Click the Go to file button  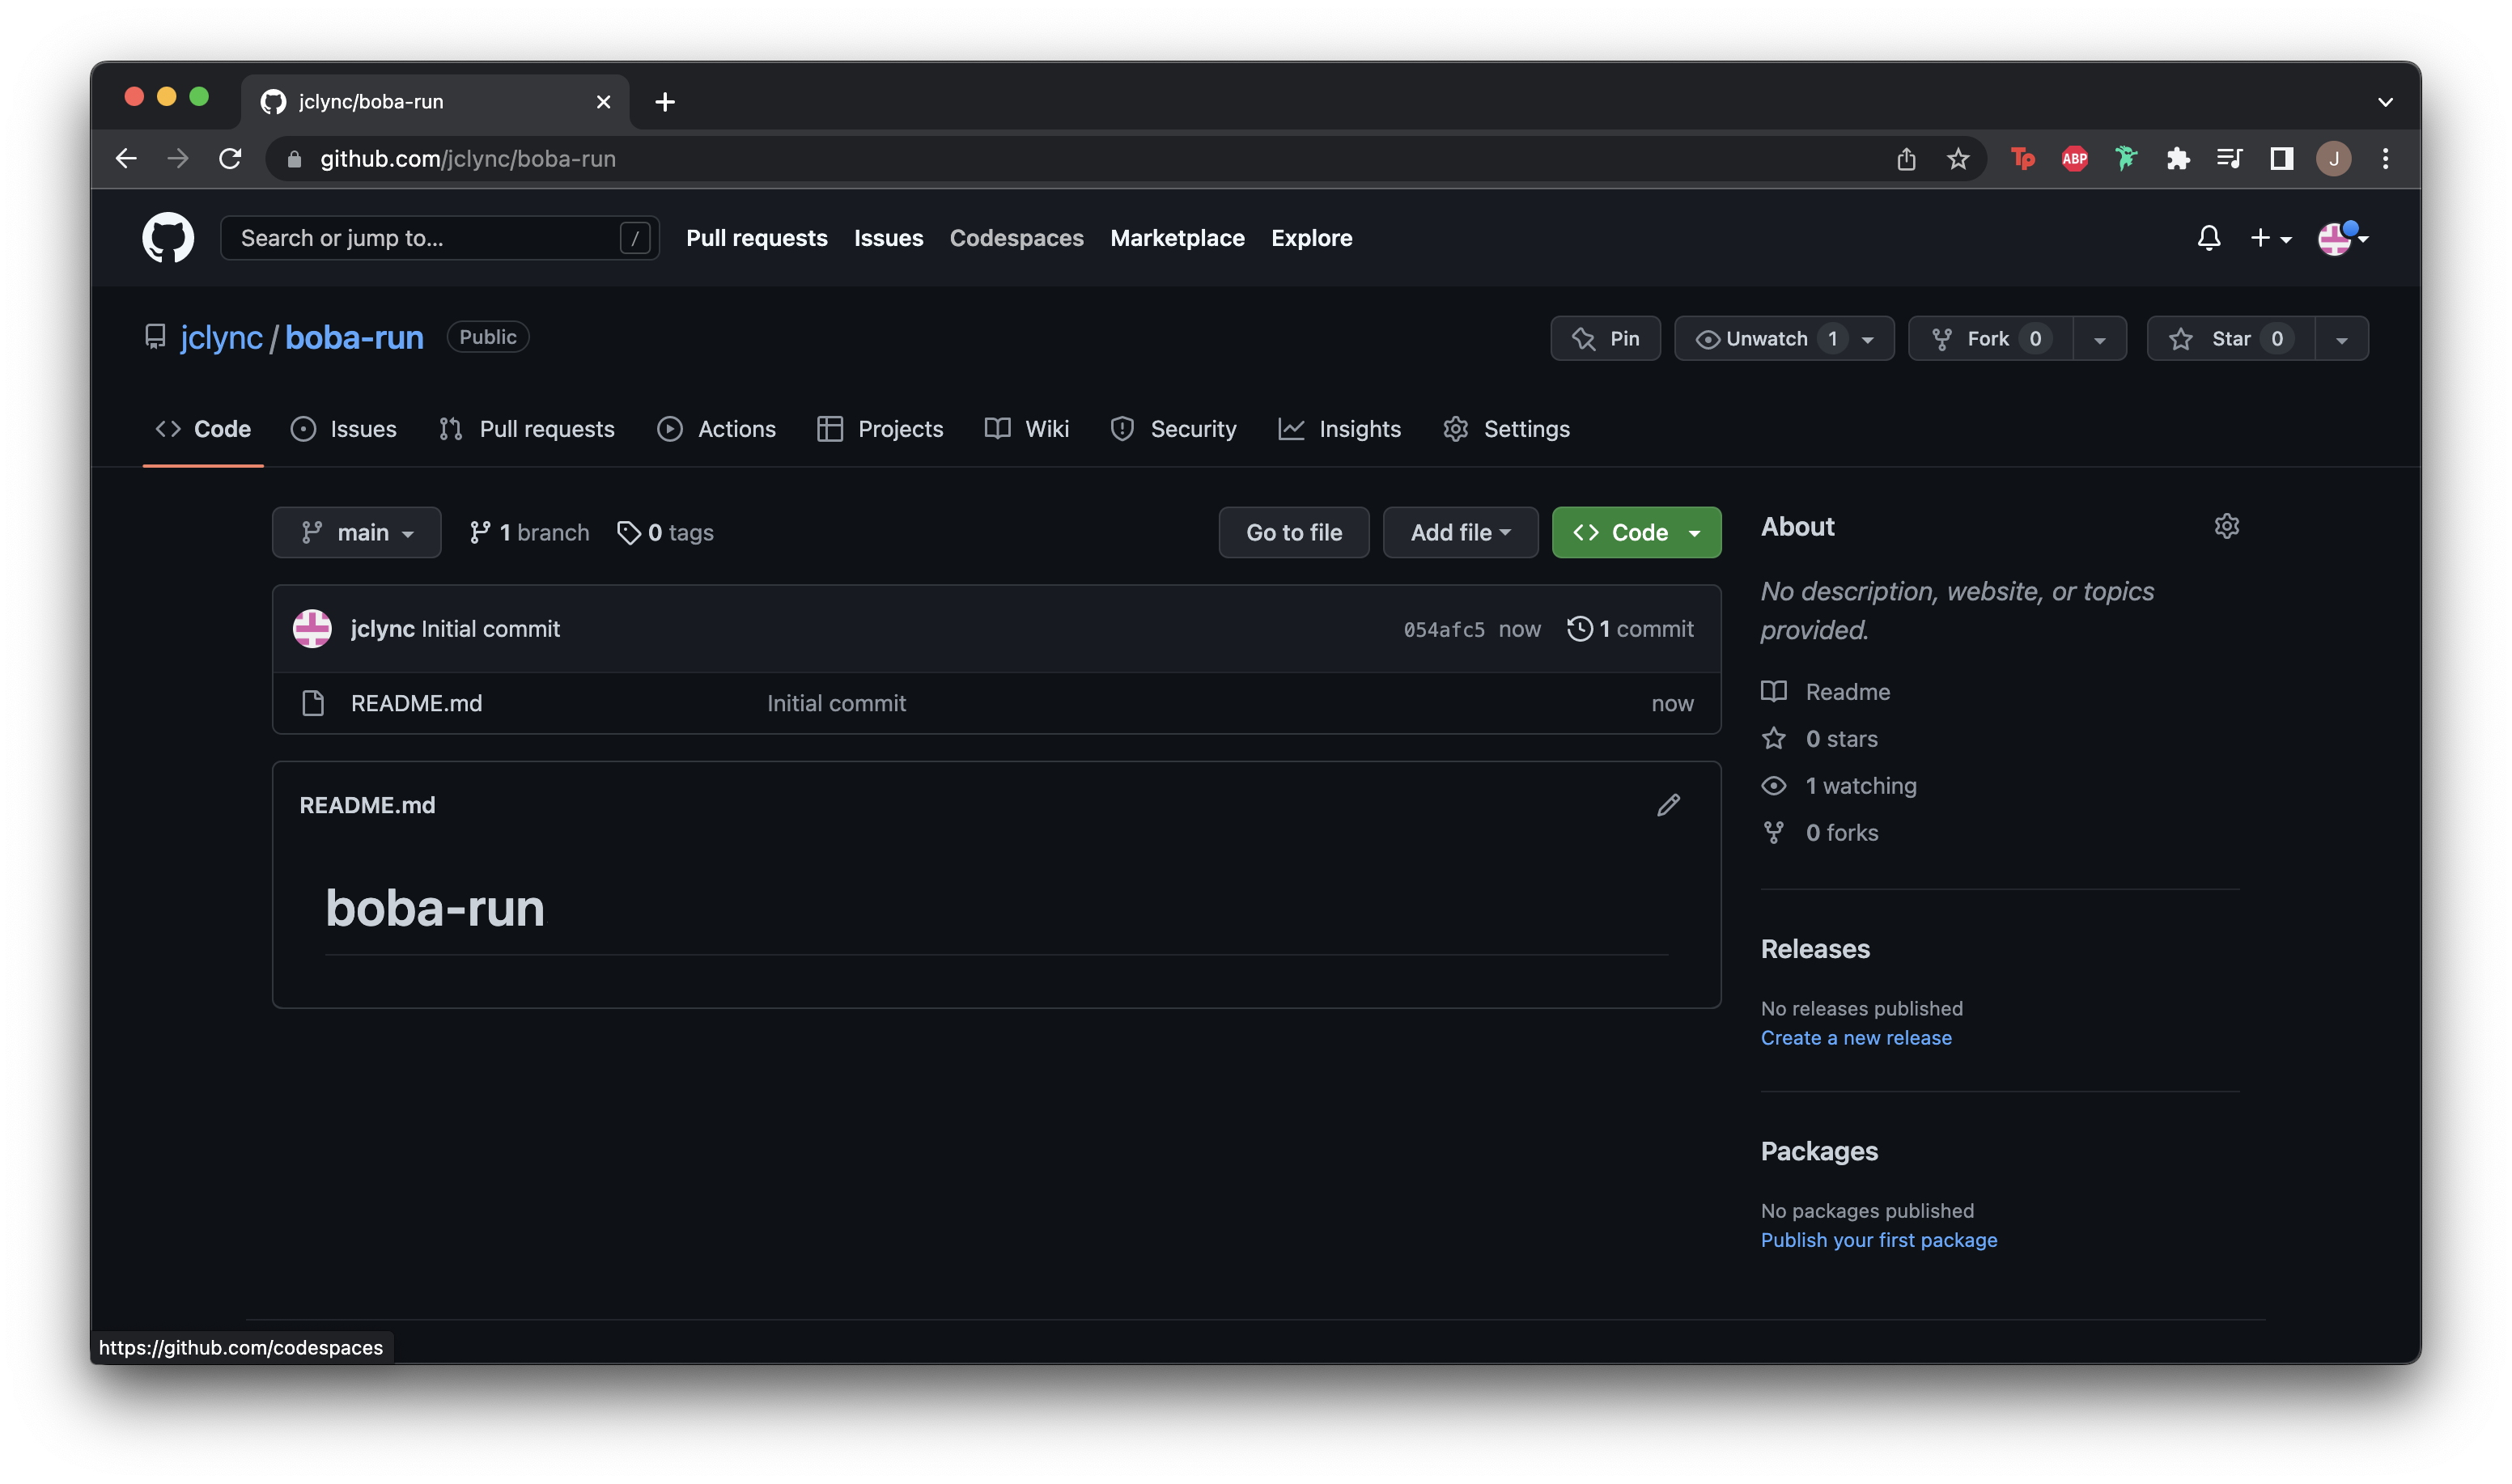[1293, 532]
